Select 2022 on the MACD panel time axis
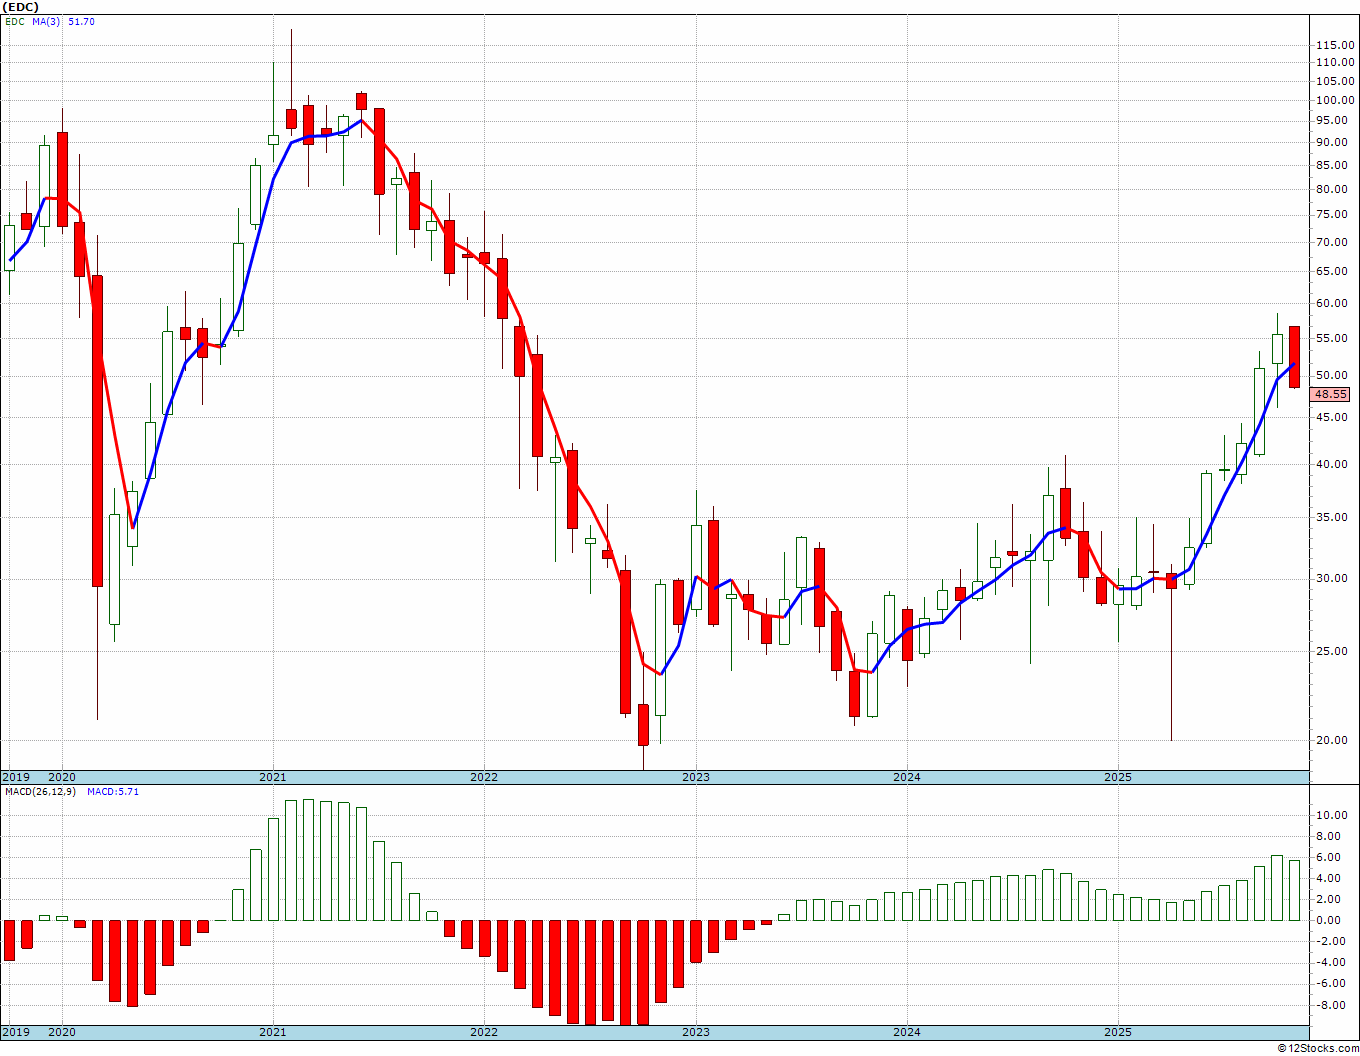Image resolution: width=1360 pixels, height=1056 pixels. pos(484,1032)
